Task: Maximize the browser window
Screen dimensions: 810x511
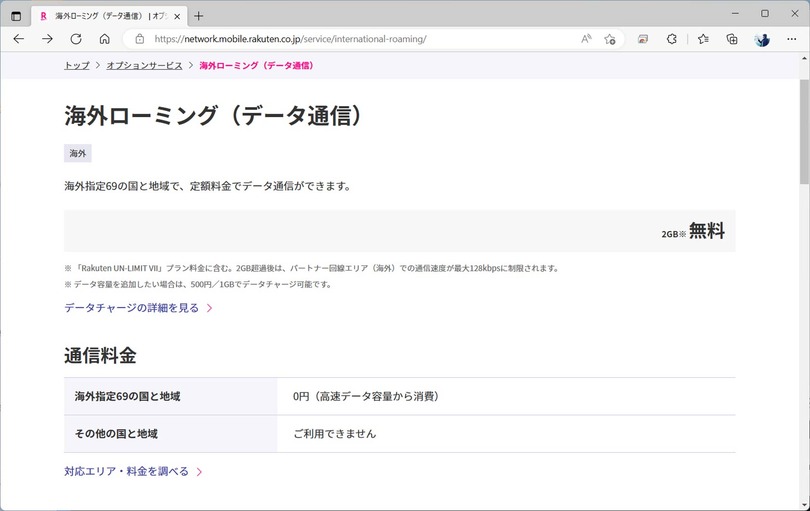Action: click(765, 13)
